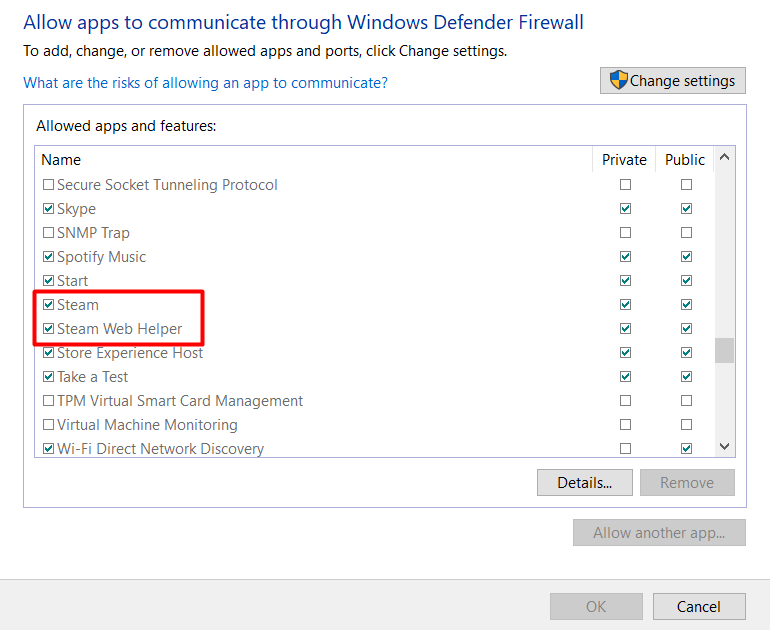The width and height of the screenshot is (770, 630).
Task: Click the Cancel button
Action: click(x=699, y=606)
